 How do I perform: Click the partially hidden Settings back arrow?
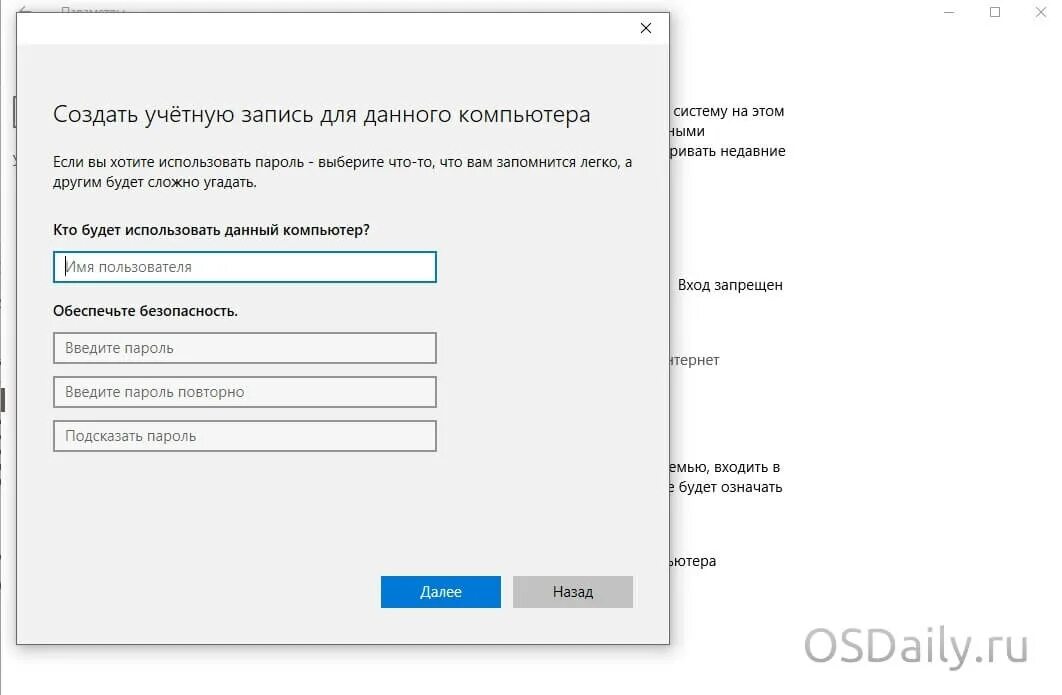click(x=24, y=9)
